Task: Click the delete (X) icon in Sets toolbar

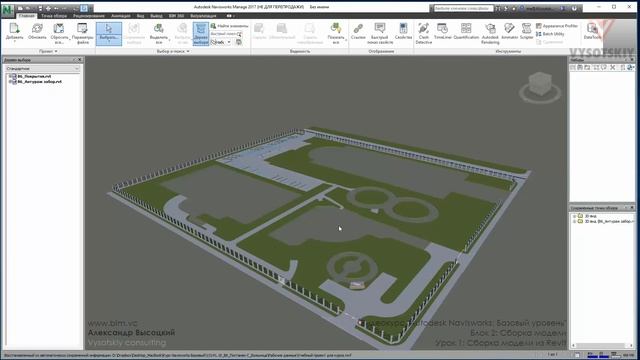Action: pyautogui.click(x=613, y=67)
